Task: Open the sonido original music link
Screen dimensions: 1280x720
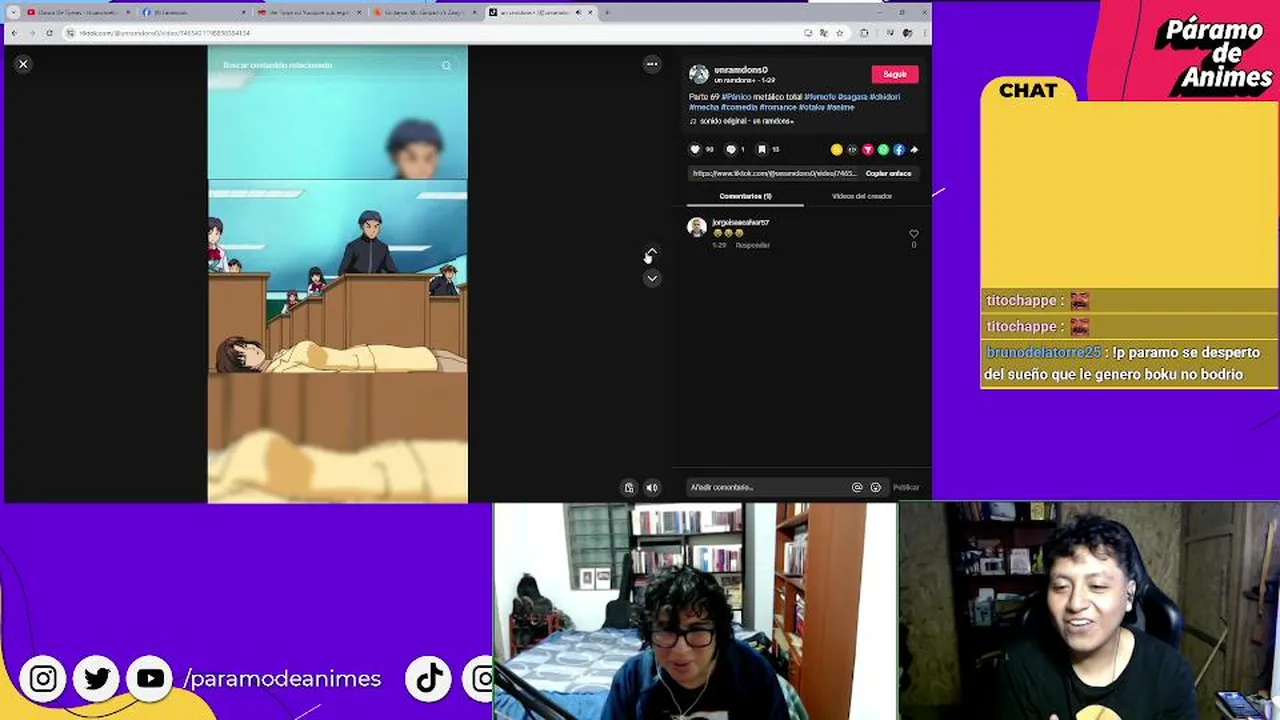Action: (746, 121)
